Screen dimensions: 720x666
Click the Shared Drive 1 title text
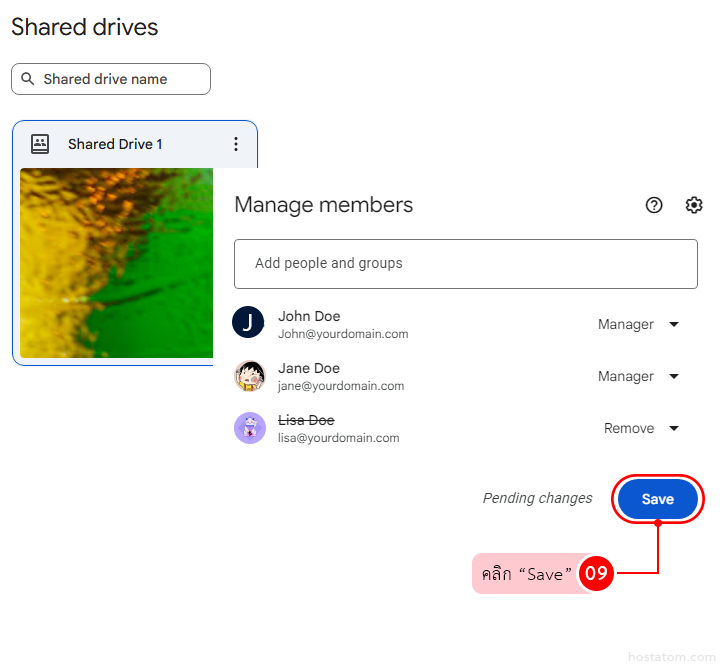click(x=115, y=144)
